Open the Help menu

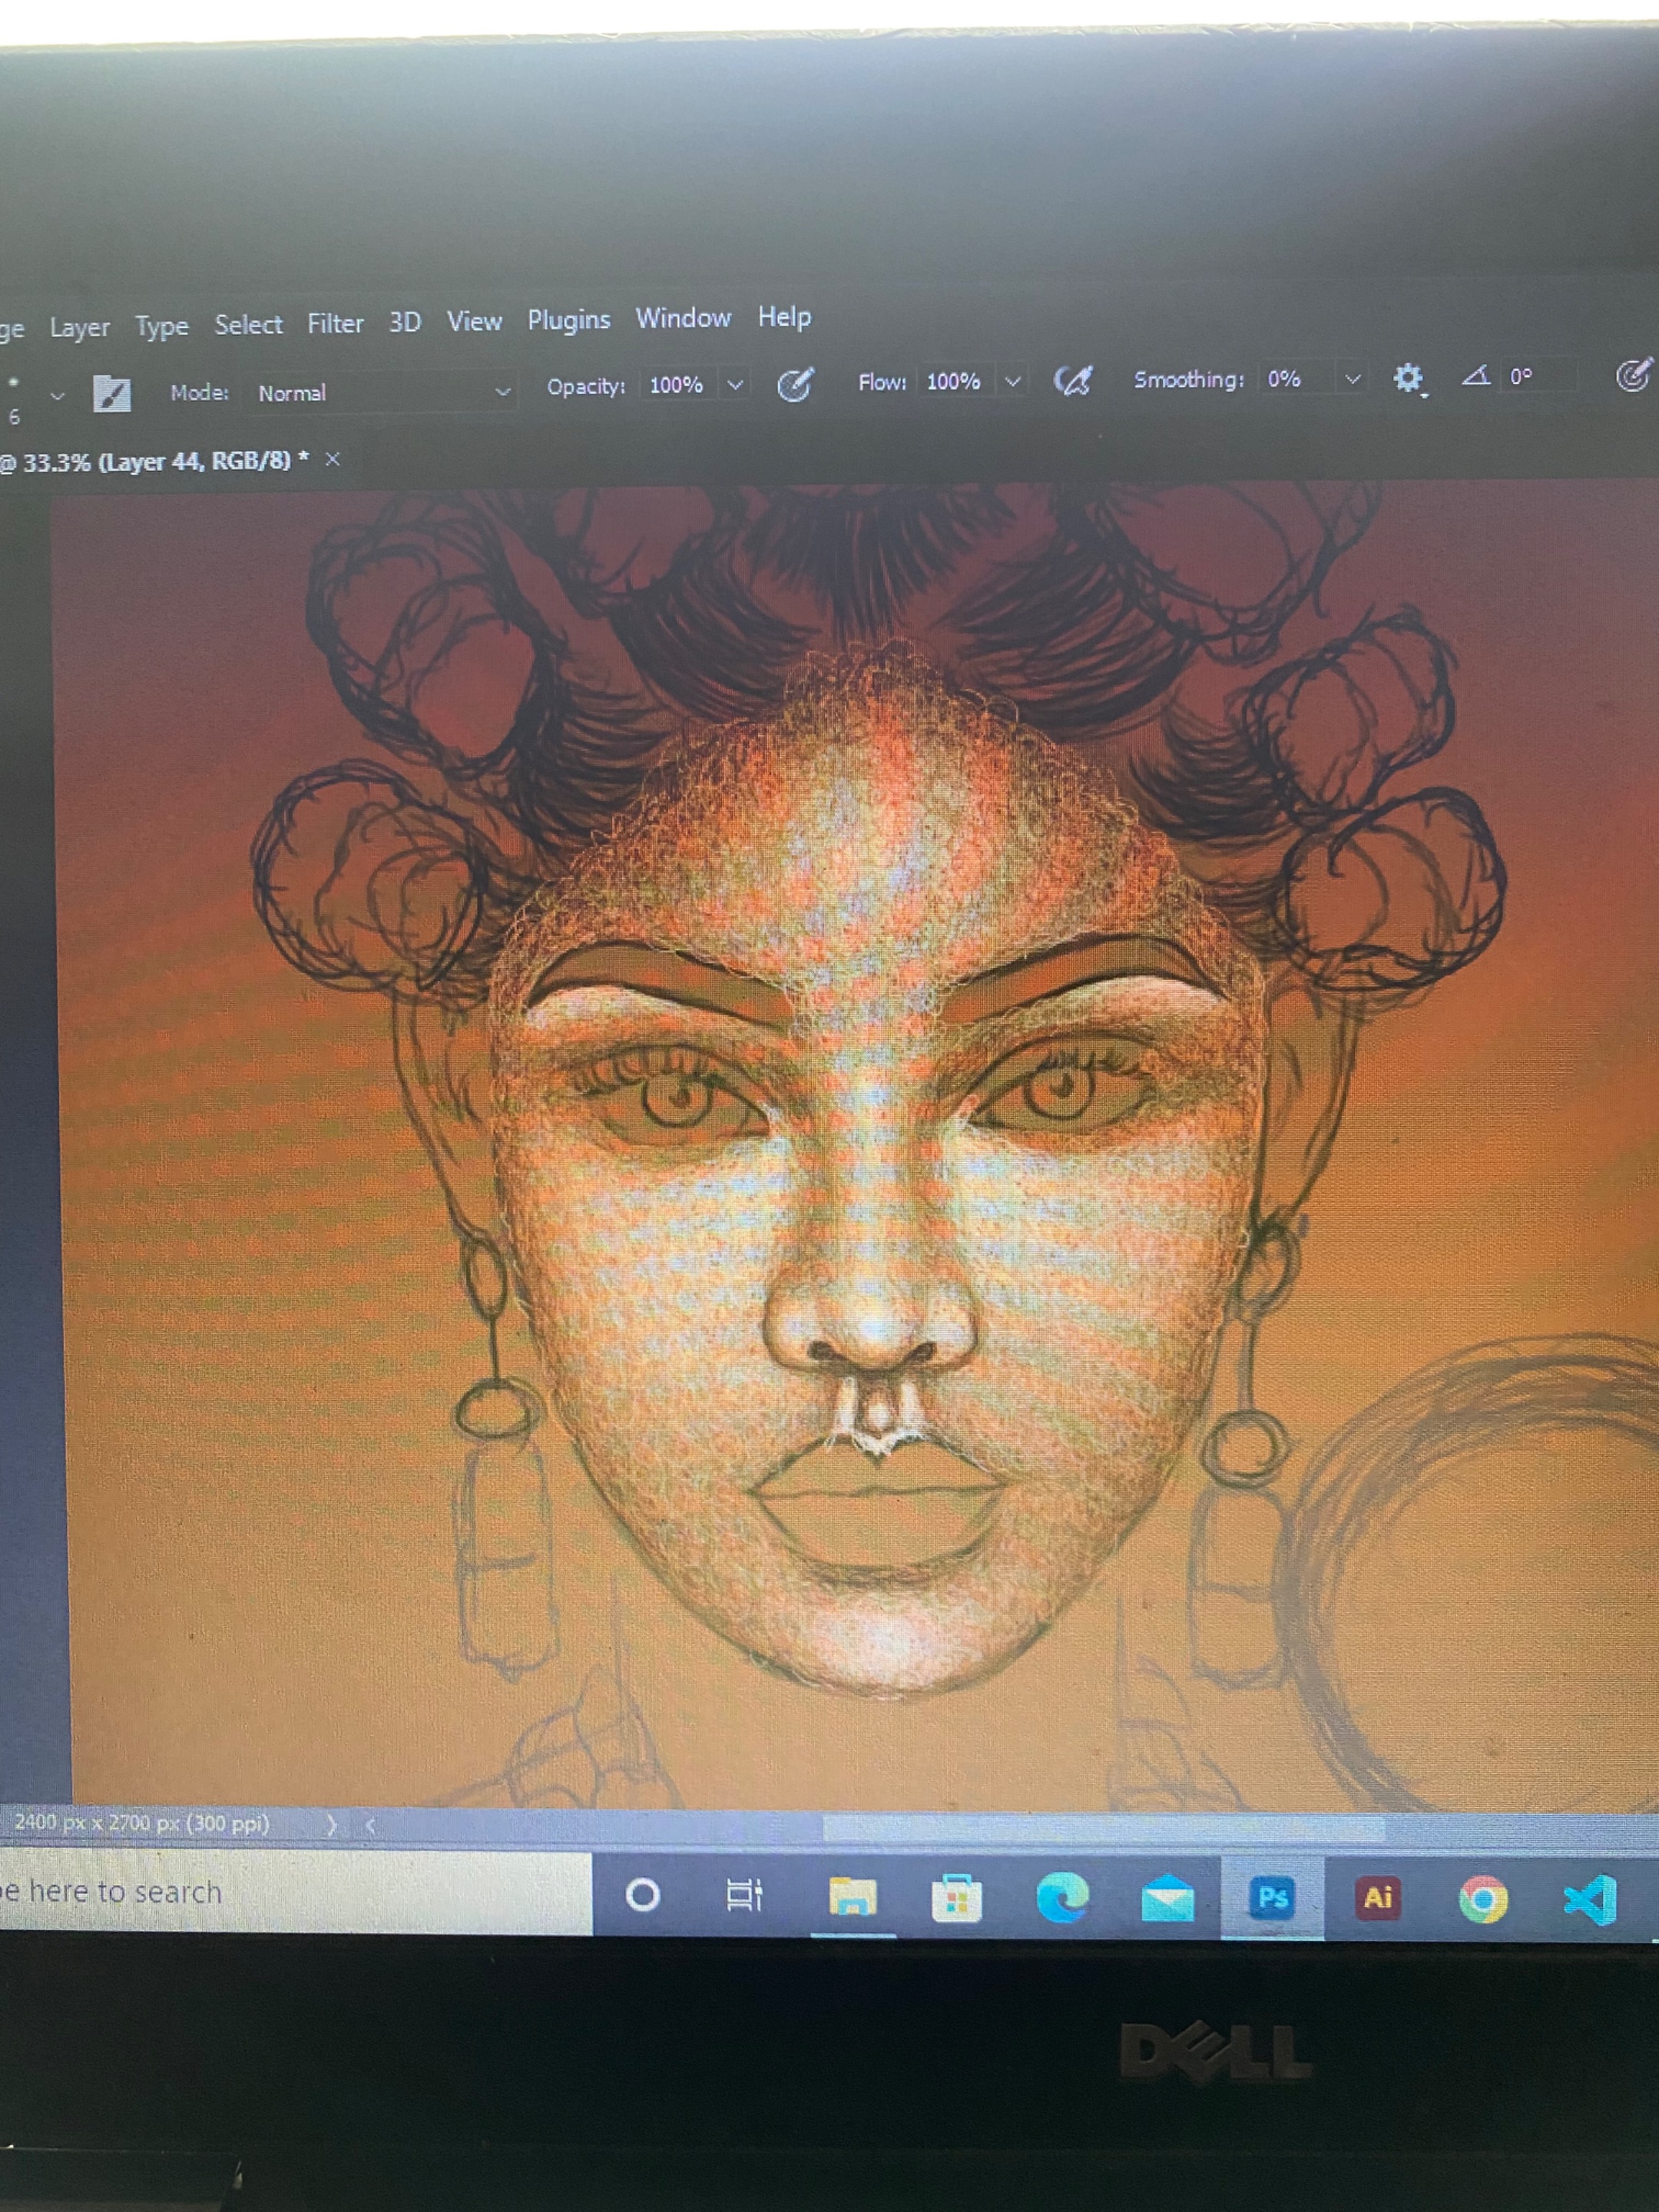(x=784, y=318)
